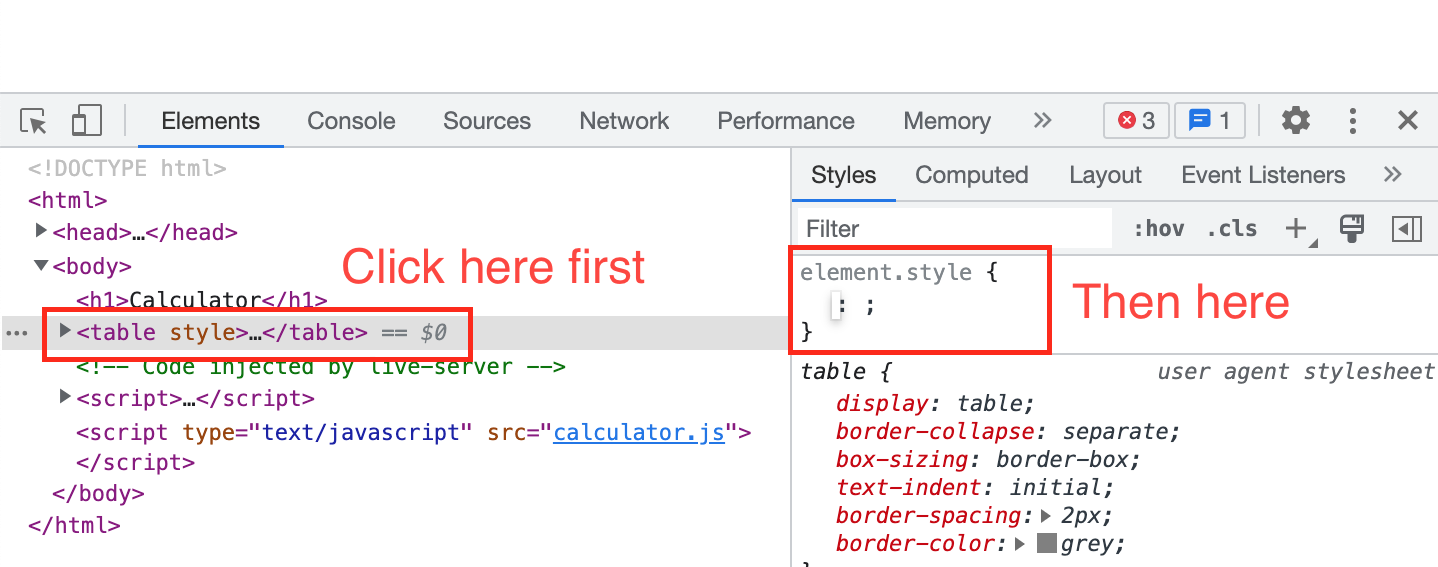Collapse the body element
1438x567 pixels.
41,265
